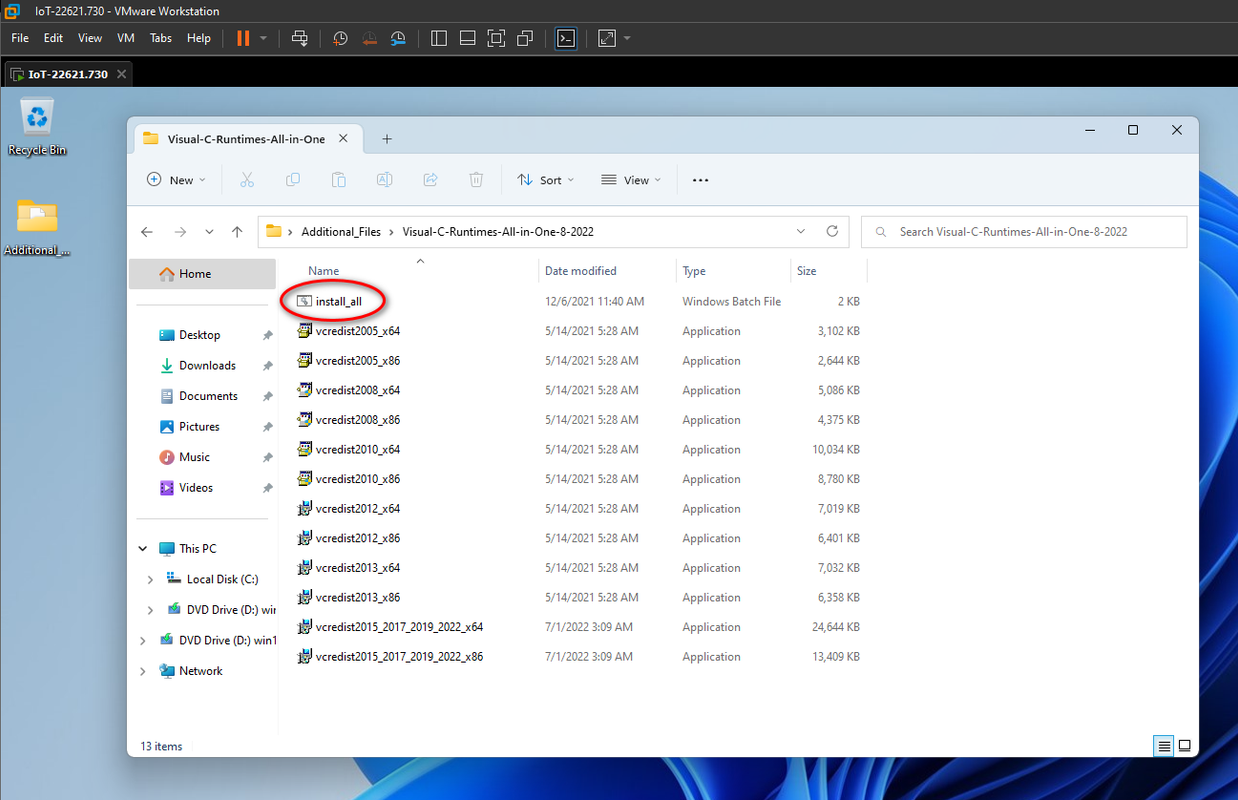
Task: Click the Copy icon in Explorer toolbar
Action: pyautogui.click(x=293, y=180)
